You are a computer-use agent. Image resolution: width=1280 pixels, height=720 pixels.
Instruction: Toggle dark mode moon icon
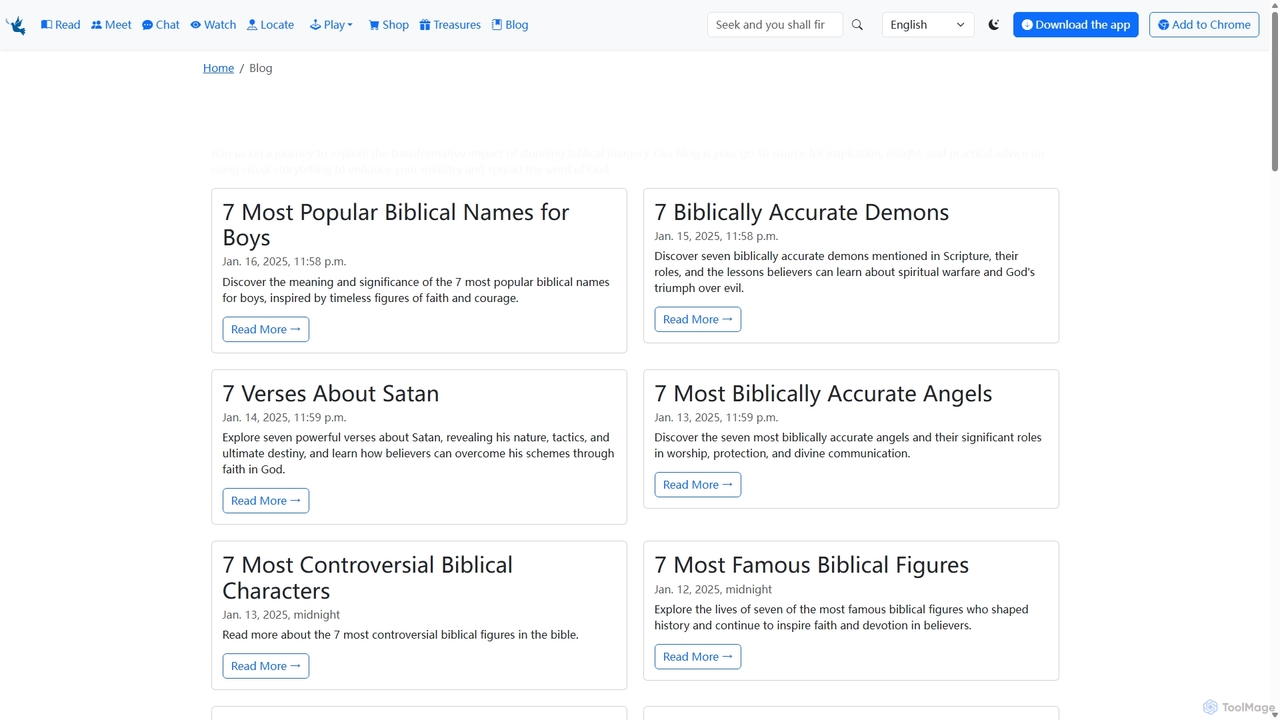(x=994, y=25)
